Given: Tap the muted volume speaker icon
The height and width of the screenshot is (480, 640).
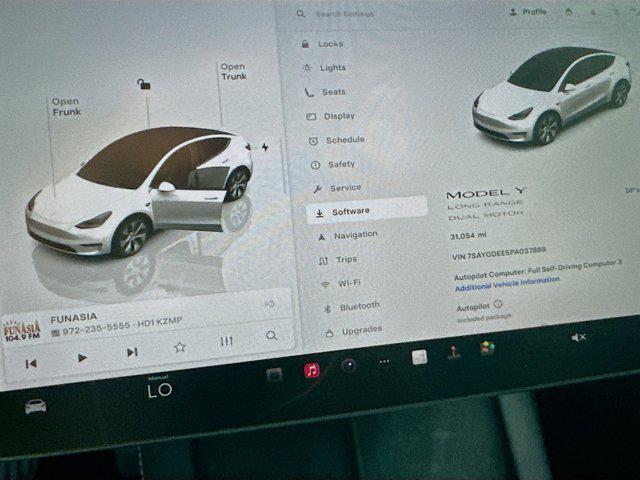Looking at the screenshot, I should tap(578, 337).
